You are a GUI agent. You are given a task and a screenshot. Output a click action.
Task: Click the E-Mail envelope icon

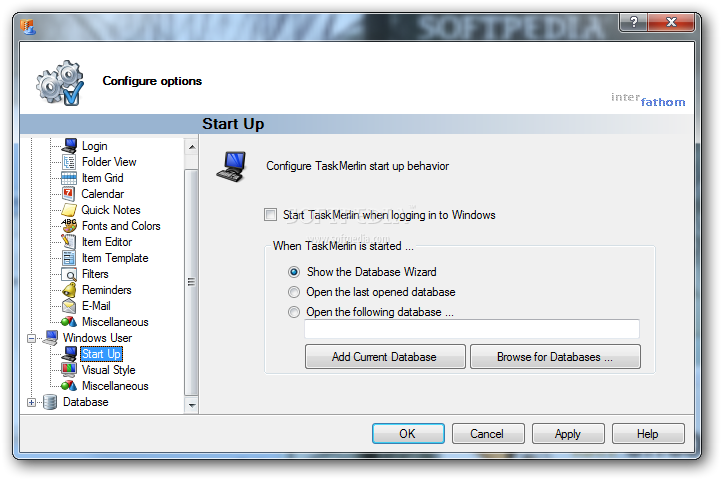coord(69,306)
